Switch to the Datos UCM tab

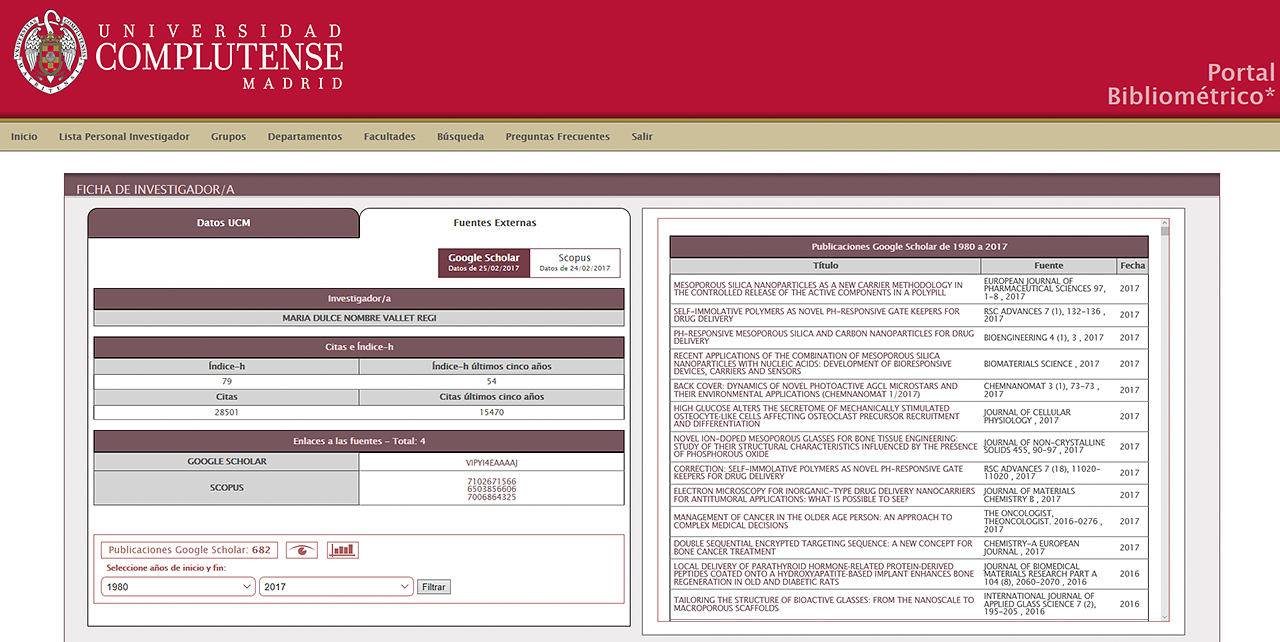click(x=223, y=223)
